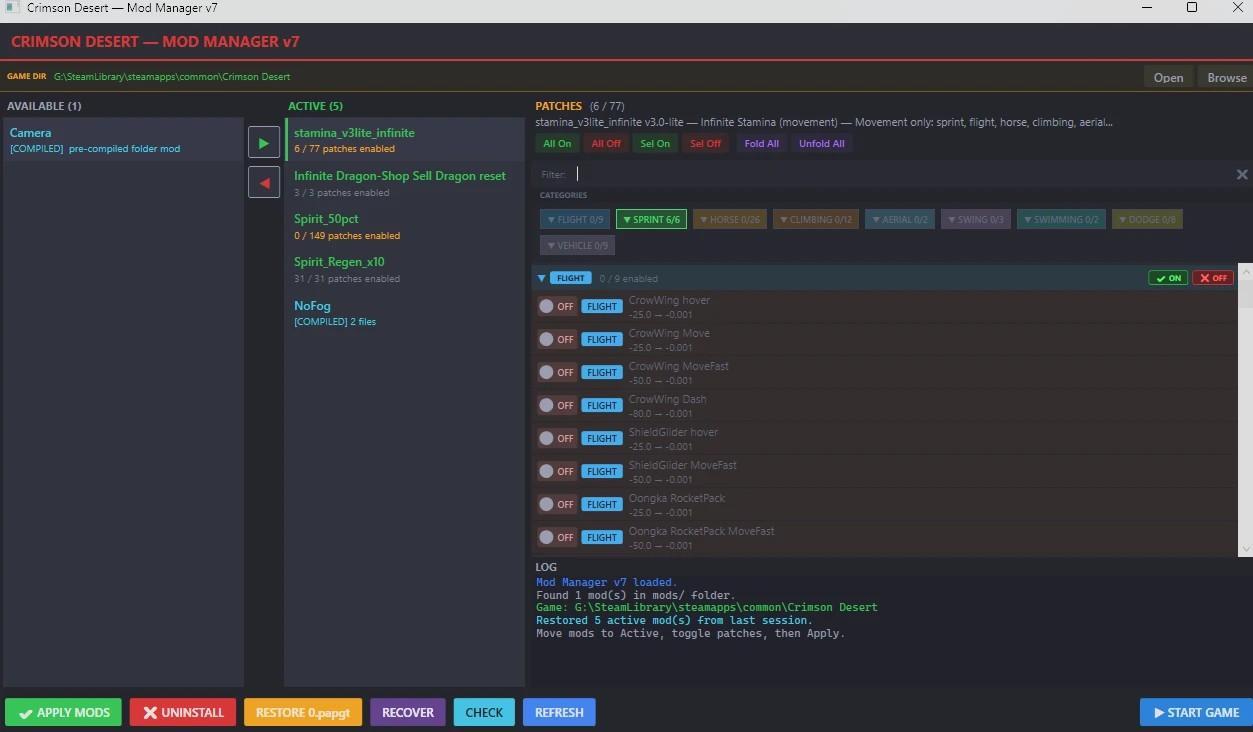Click the Sel On button

coord(655,144)
